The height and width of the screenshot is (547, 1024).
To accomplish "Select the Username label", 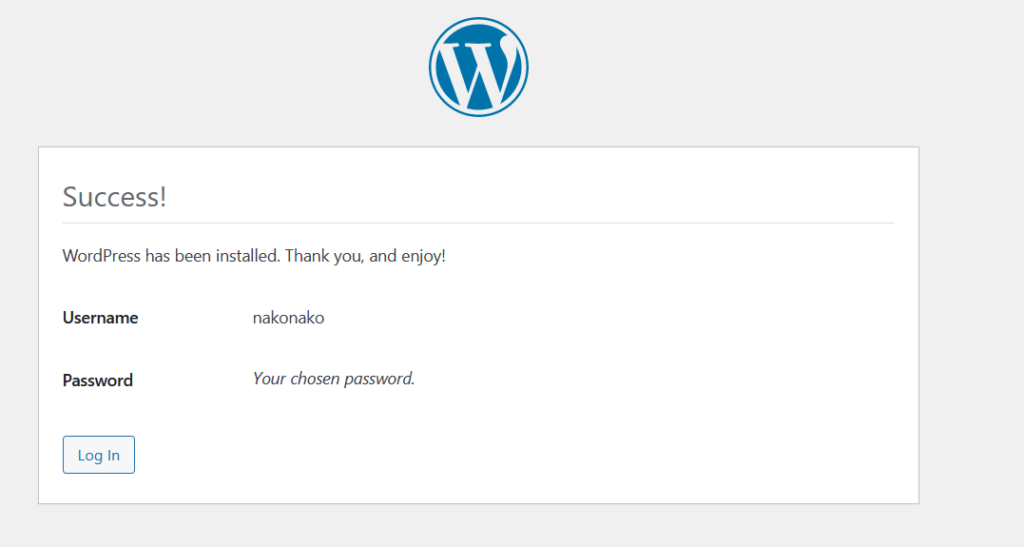I will coord(100,318).
